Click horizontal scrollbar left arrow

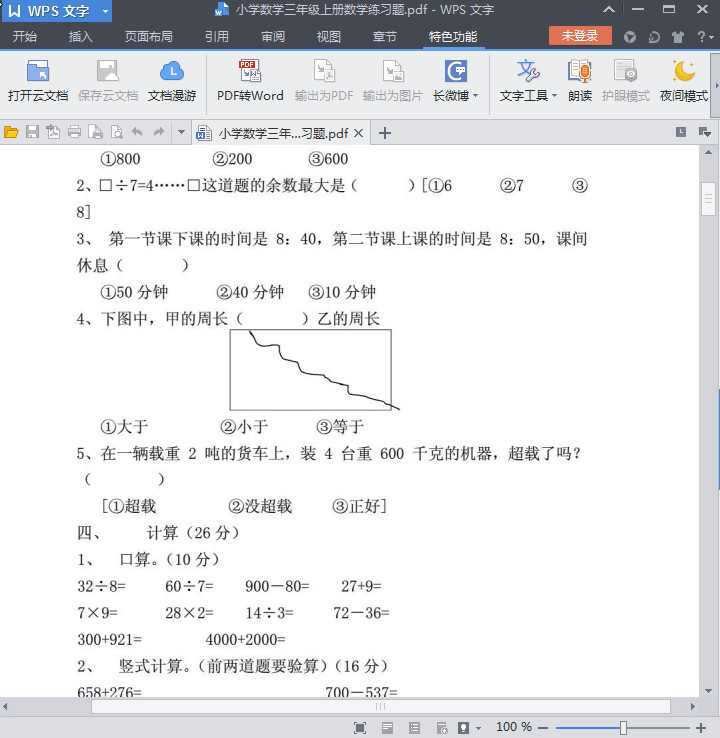pyautogui.click(x=5, y=706)
